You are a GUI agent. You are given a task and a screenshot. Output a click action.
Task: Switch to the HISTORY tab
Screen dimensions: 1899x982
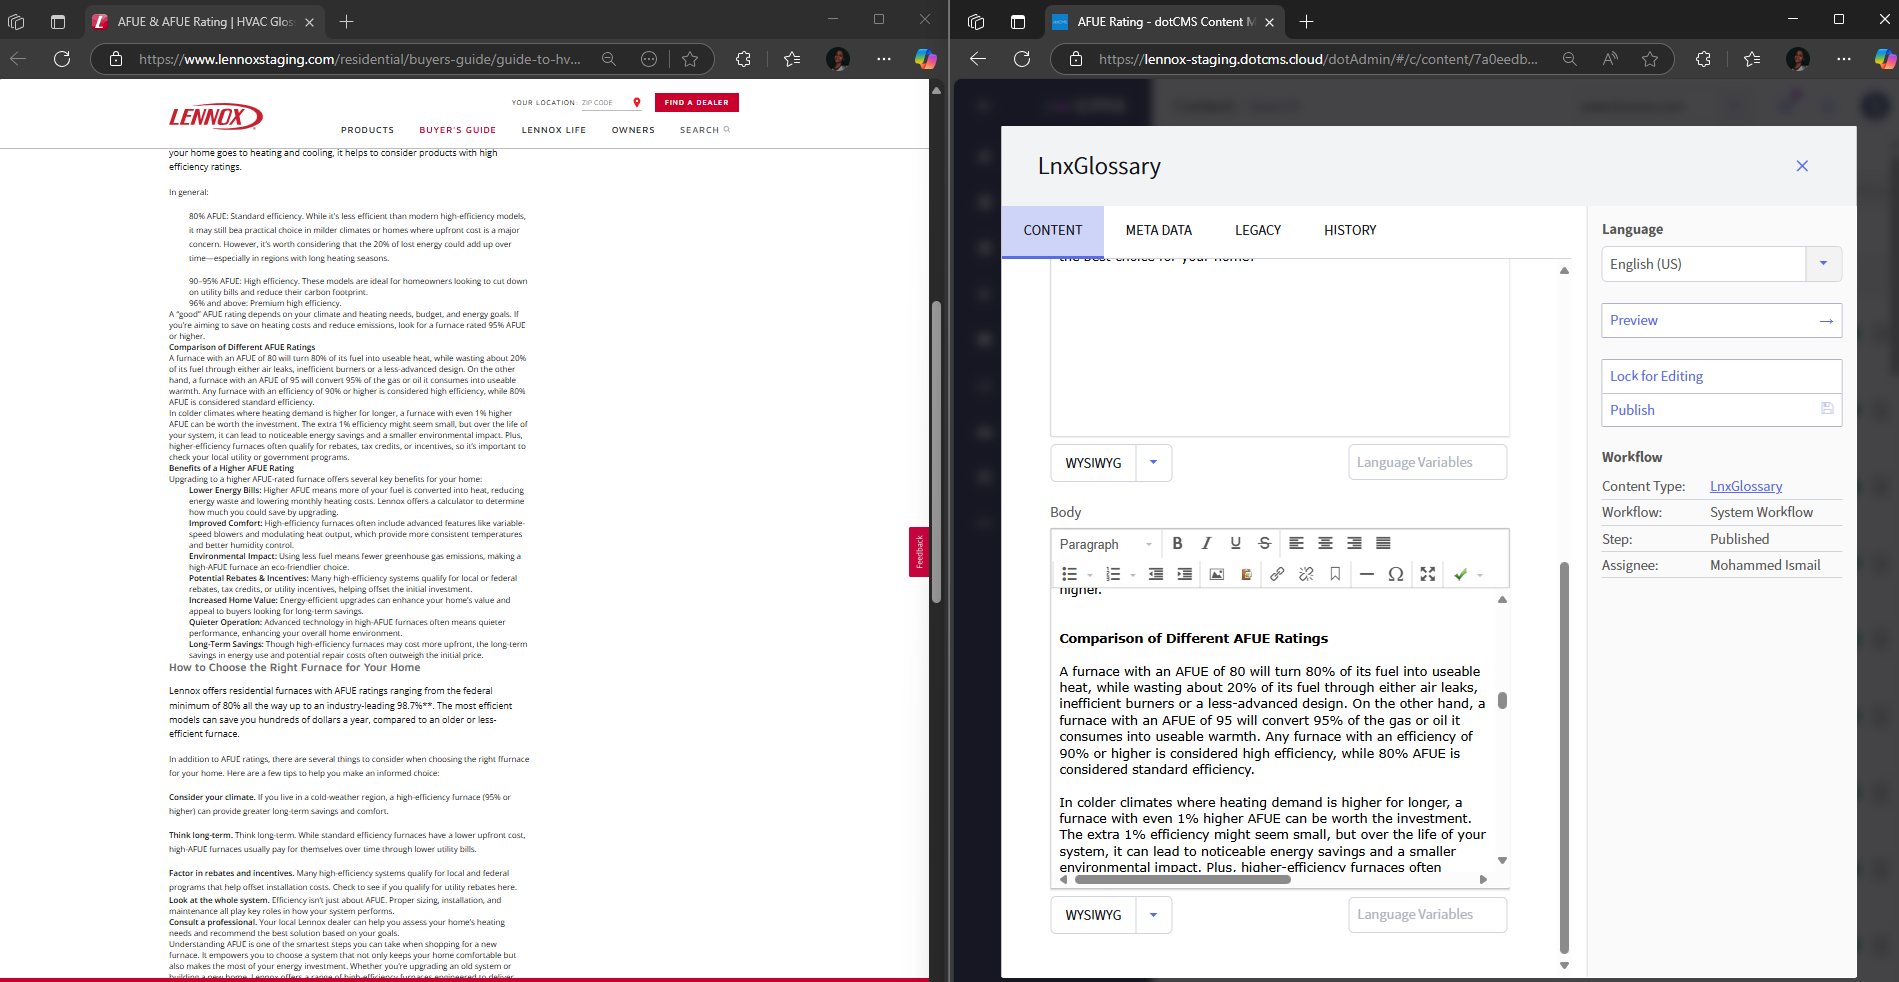(x=1350, y=230)
